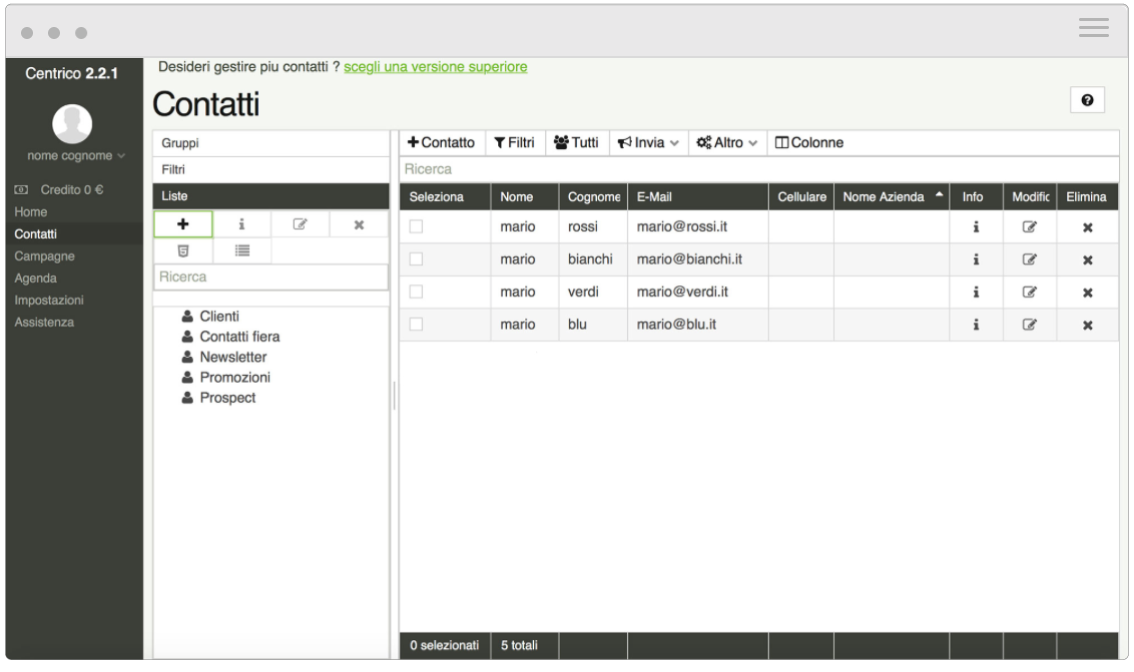Viewport: 1134px width, 672px height.
Task: Open the Invia dropdown
Action: [x=647, y=142]
